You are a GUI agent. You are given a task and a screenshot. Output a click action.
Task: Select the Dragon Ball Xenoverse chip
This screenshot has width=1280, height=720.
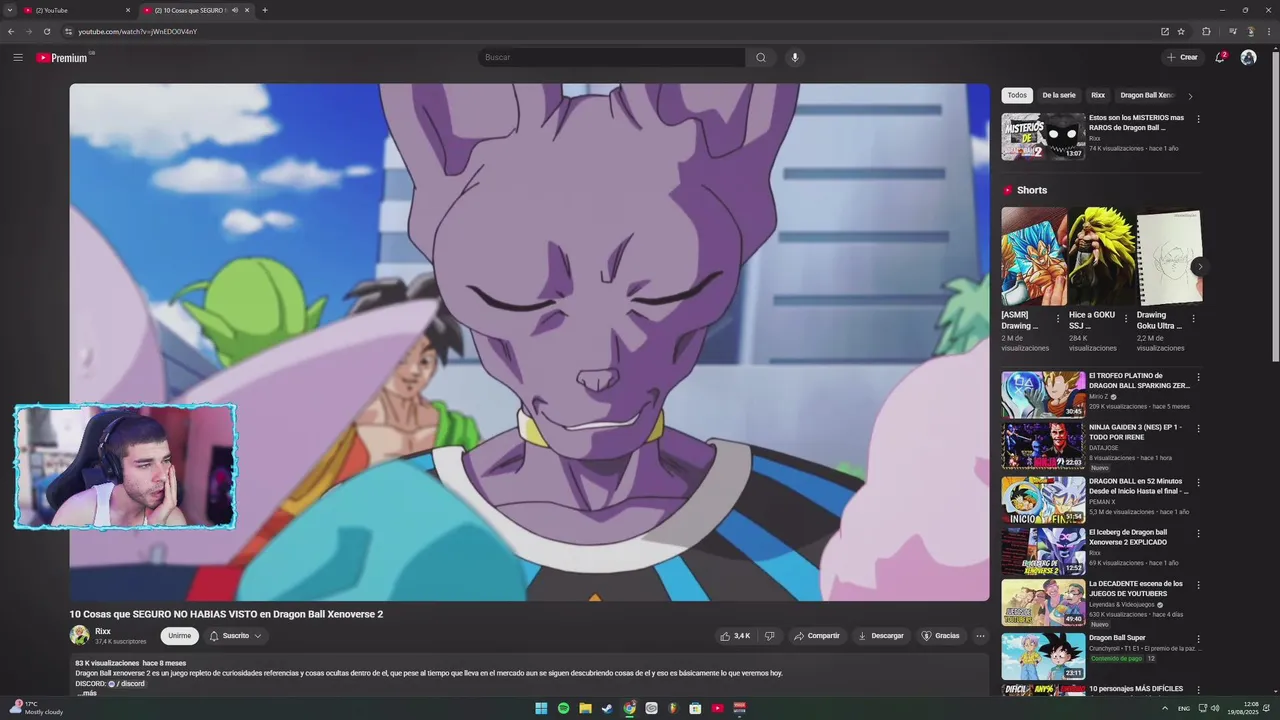click(x=1146, y=95)
